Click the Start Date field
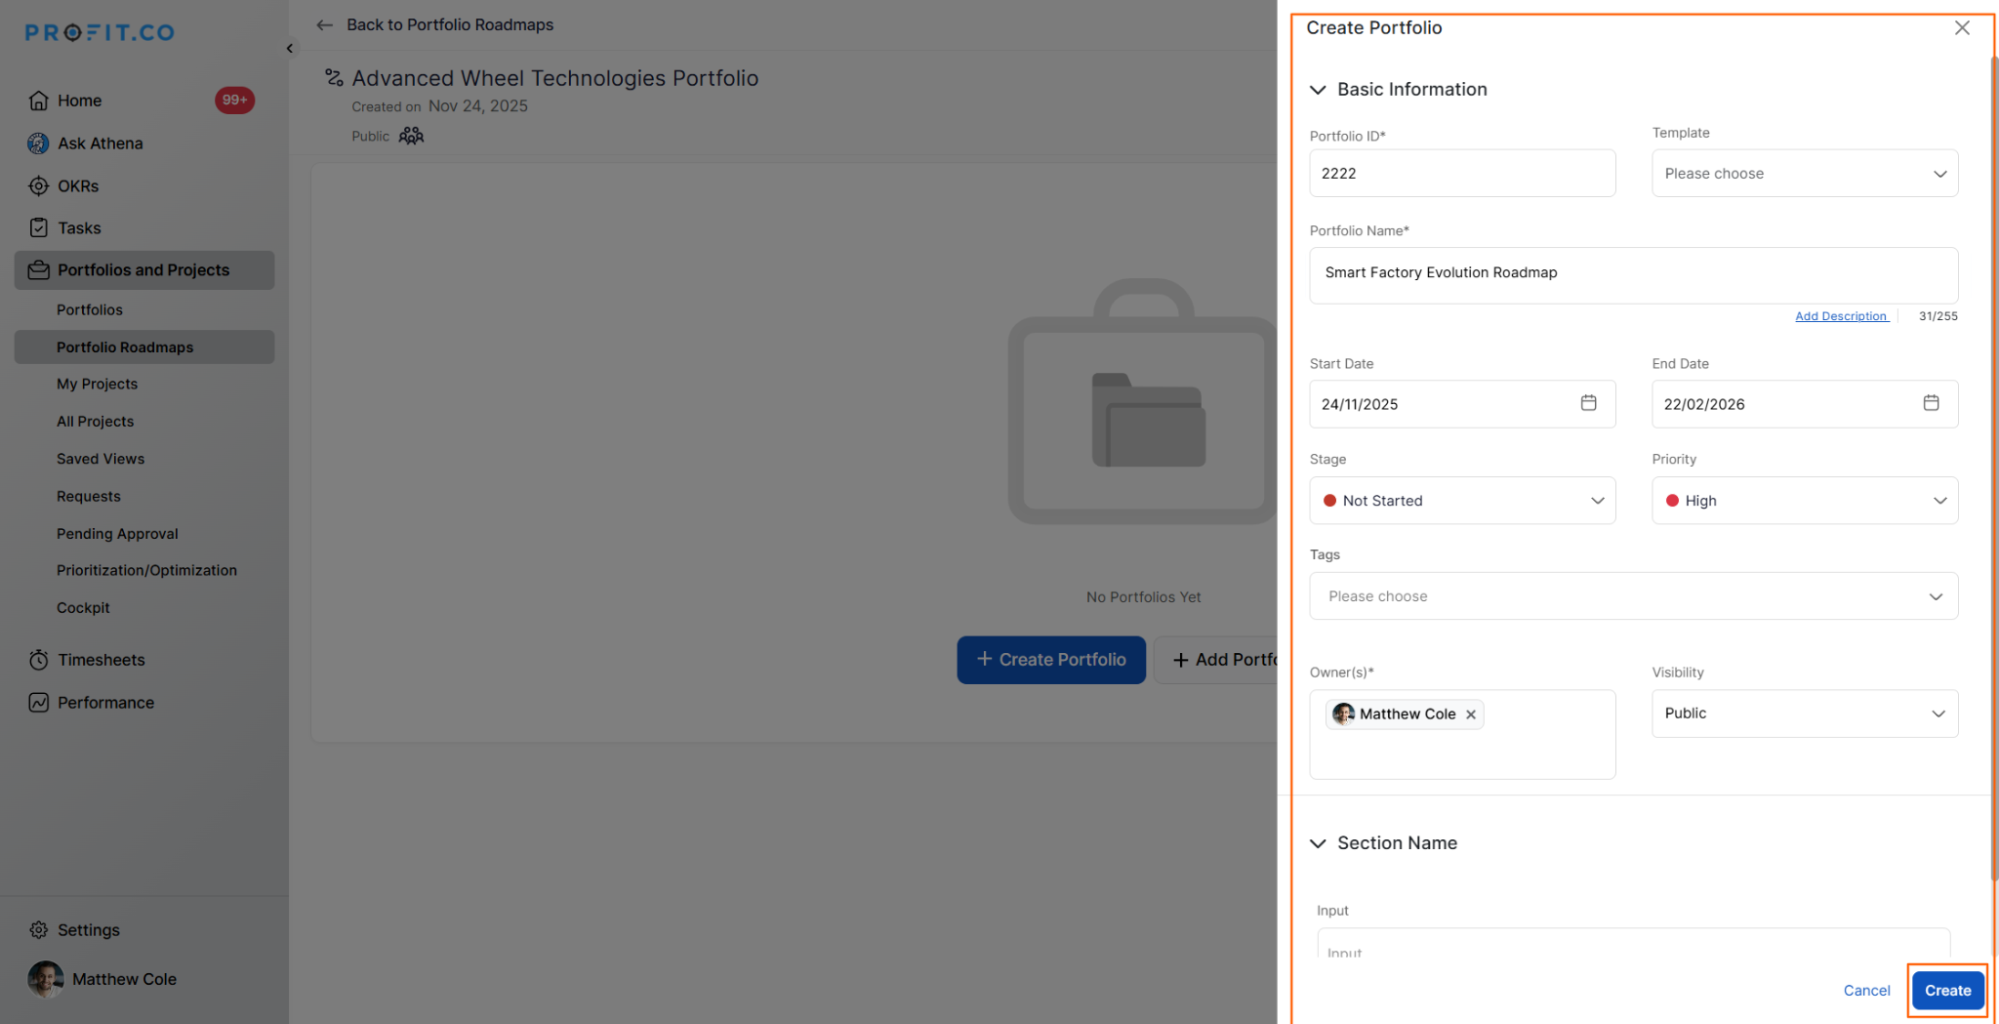 [x=1462, y=404]
